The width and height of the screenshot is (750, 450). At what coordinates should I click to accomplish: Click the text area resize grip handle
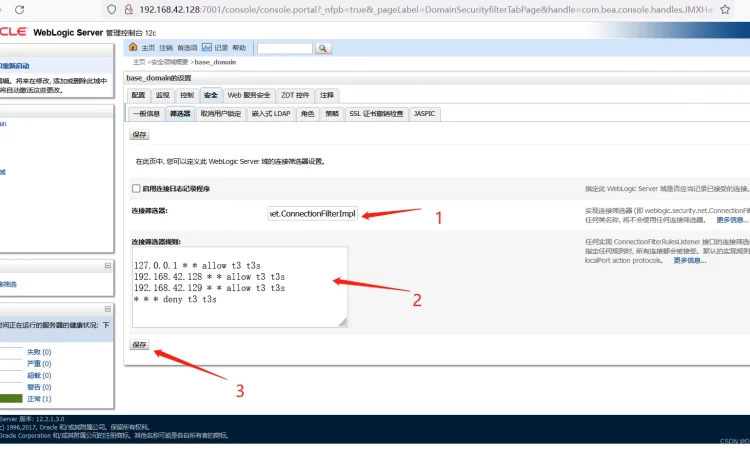click(343, 323)
